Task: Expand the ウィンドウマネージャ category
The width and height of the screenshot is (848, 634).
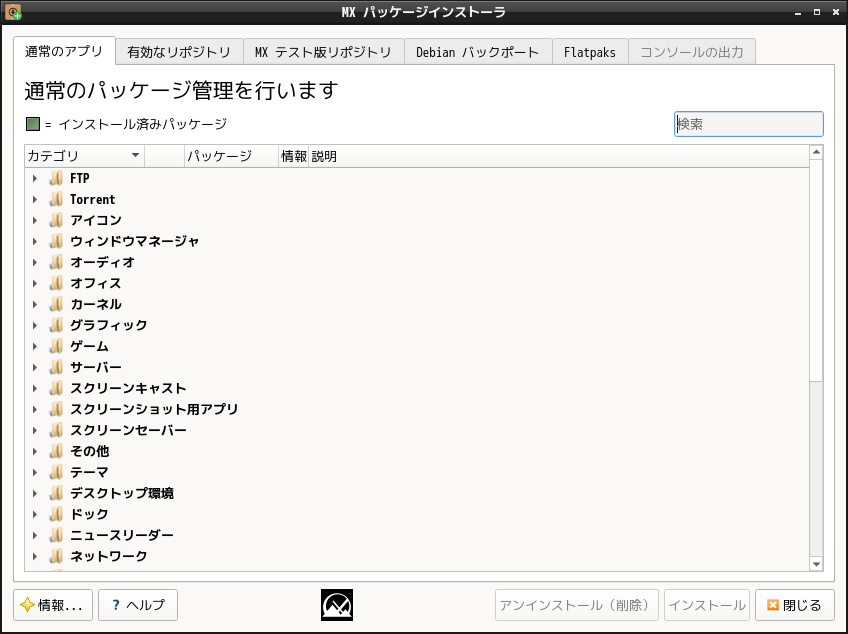Action: [35, 241]
